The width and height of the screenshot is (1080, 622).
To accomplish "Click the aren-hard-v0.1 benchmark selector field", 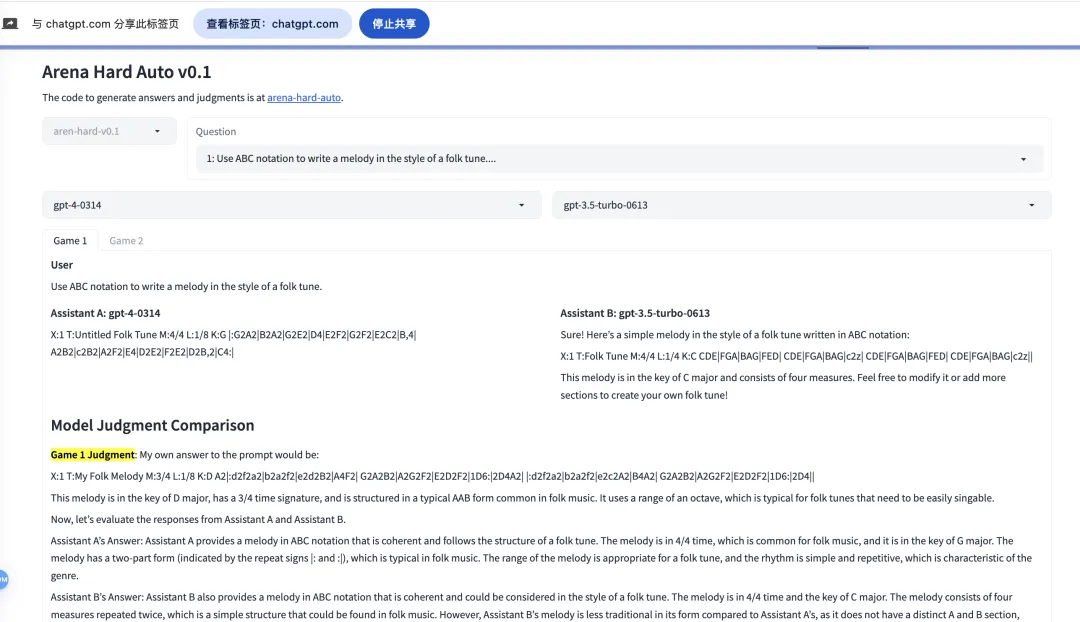I will (110, 131).
